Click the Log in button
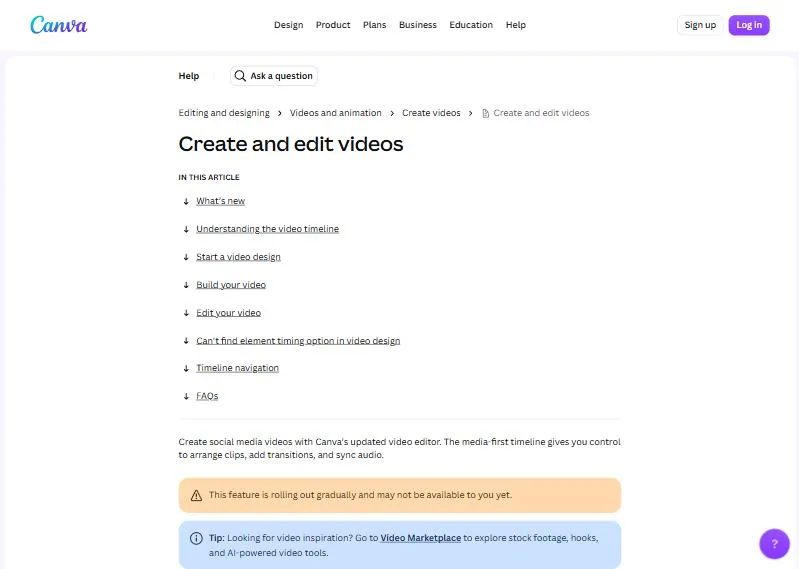 [749, 25]
